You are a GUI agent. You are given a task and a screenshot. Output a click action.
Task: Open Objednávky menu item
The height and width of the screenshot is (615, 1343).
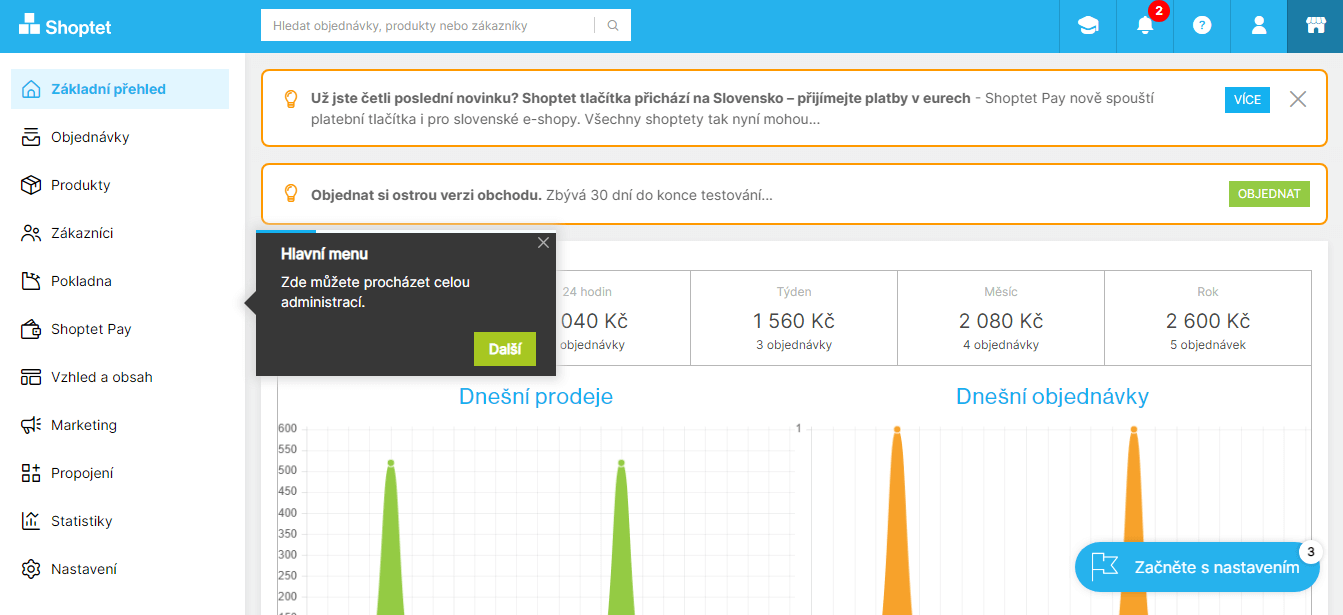[120, 137]
